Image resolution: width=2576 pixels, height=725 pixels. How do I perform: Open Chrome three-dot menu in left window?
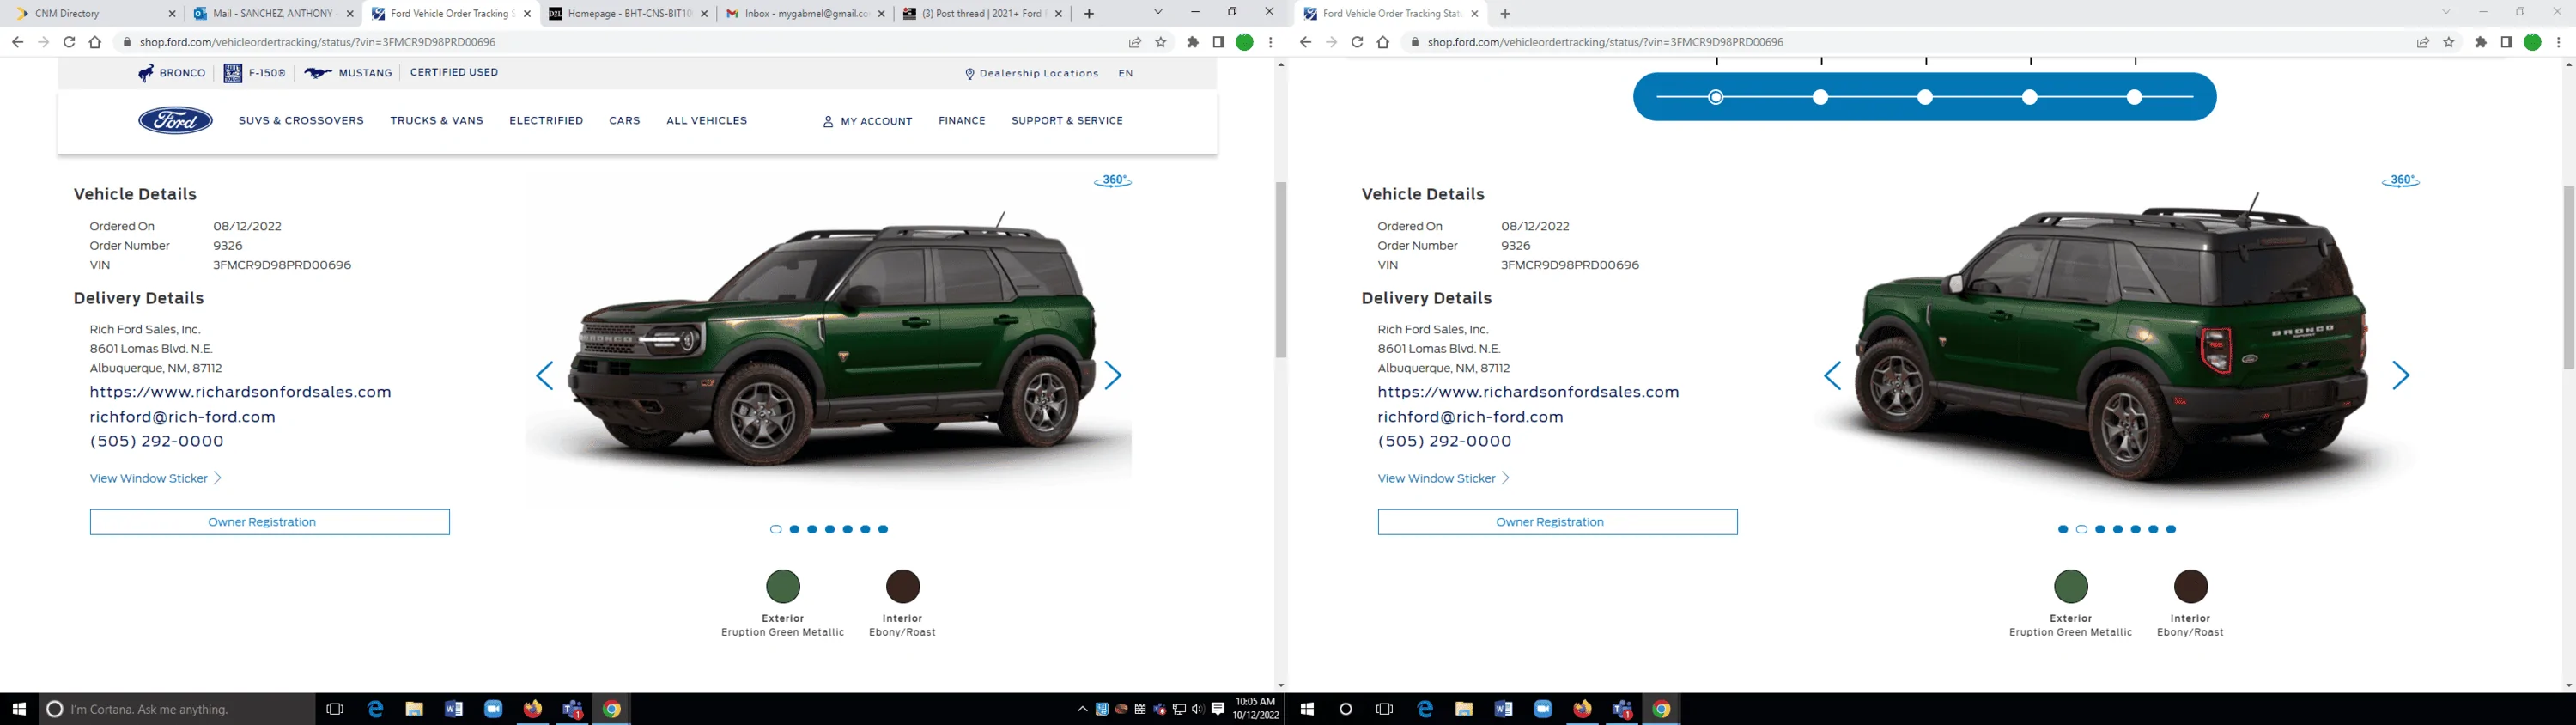pyautogui.click(x=1271, y=42)
